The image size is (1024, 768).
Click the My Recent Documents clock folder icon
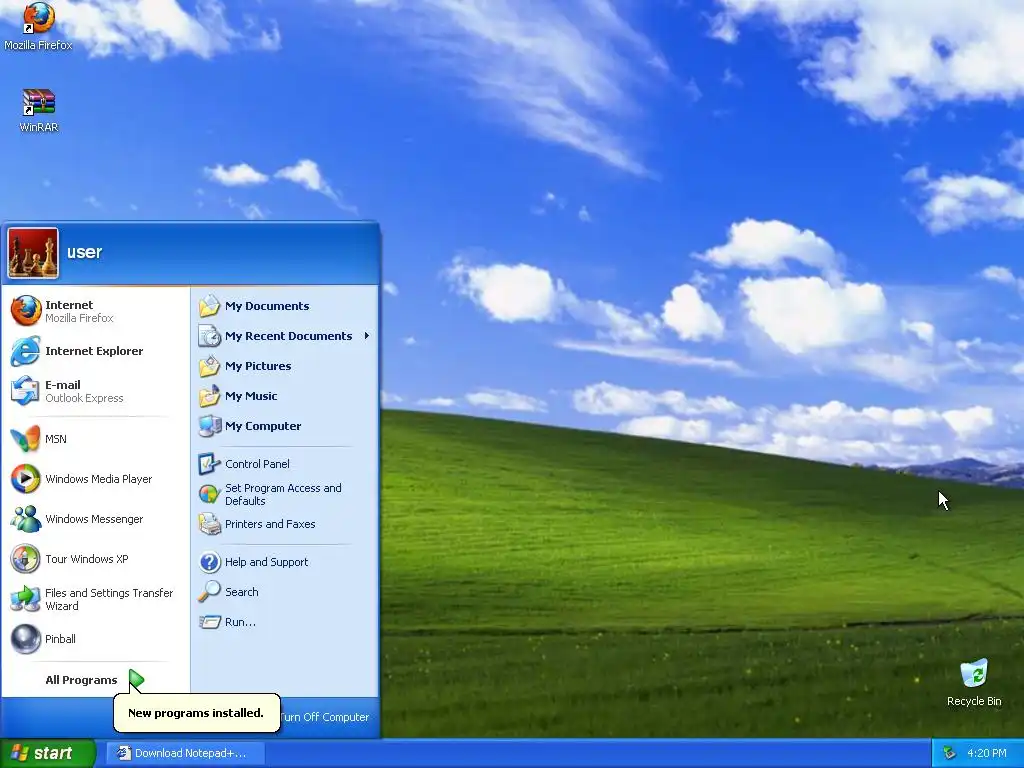pyautogui.click(x=210, y=336)
